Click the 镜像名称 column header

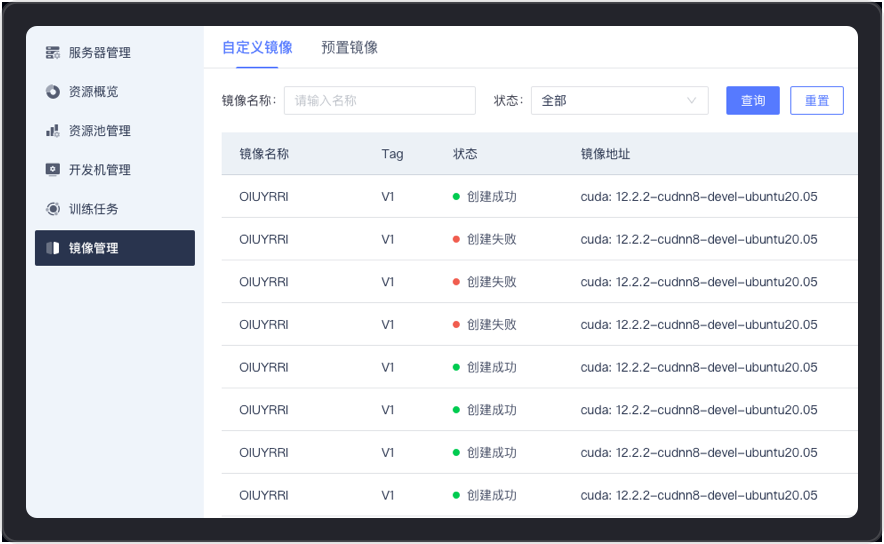click(x=264, y=154)
